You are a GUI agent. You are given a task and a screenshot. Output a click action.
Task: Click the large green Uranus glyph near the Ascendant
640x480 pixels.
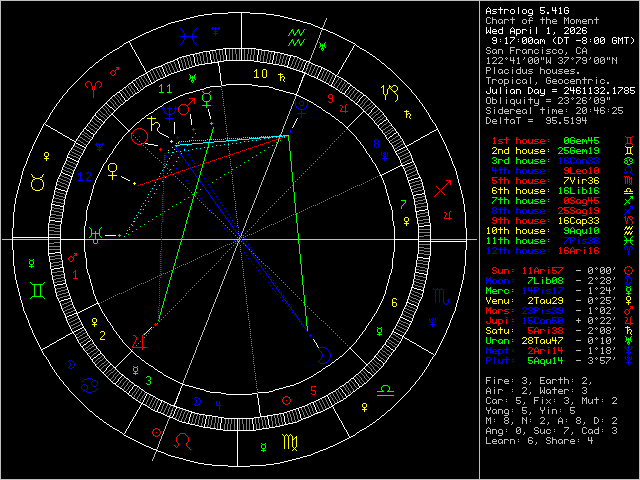(x=96, y=236)
